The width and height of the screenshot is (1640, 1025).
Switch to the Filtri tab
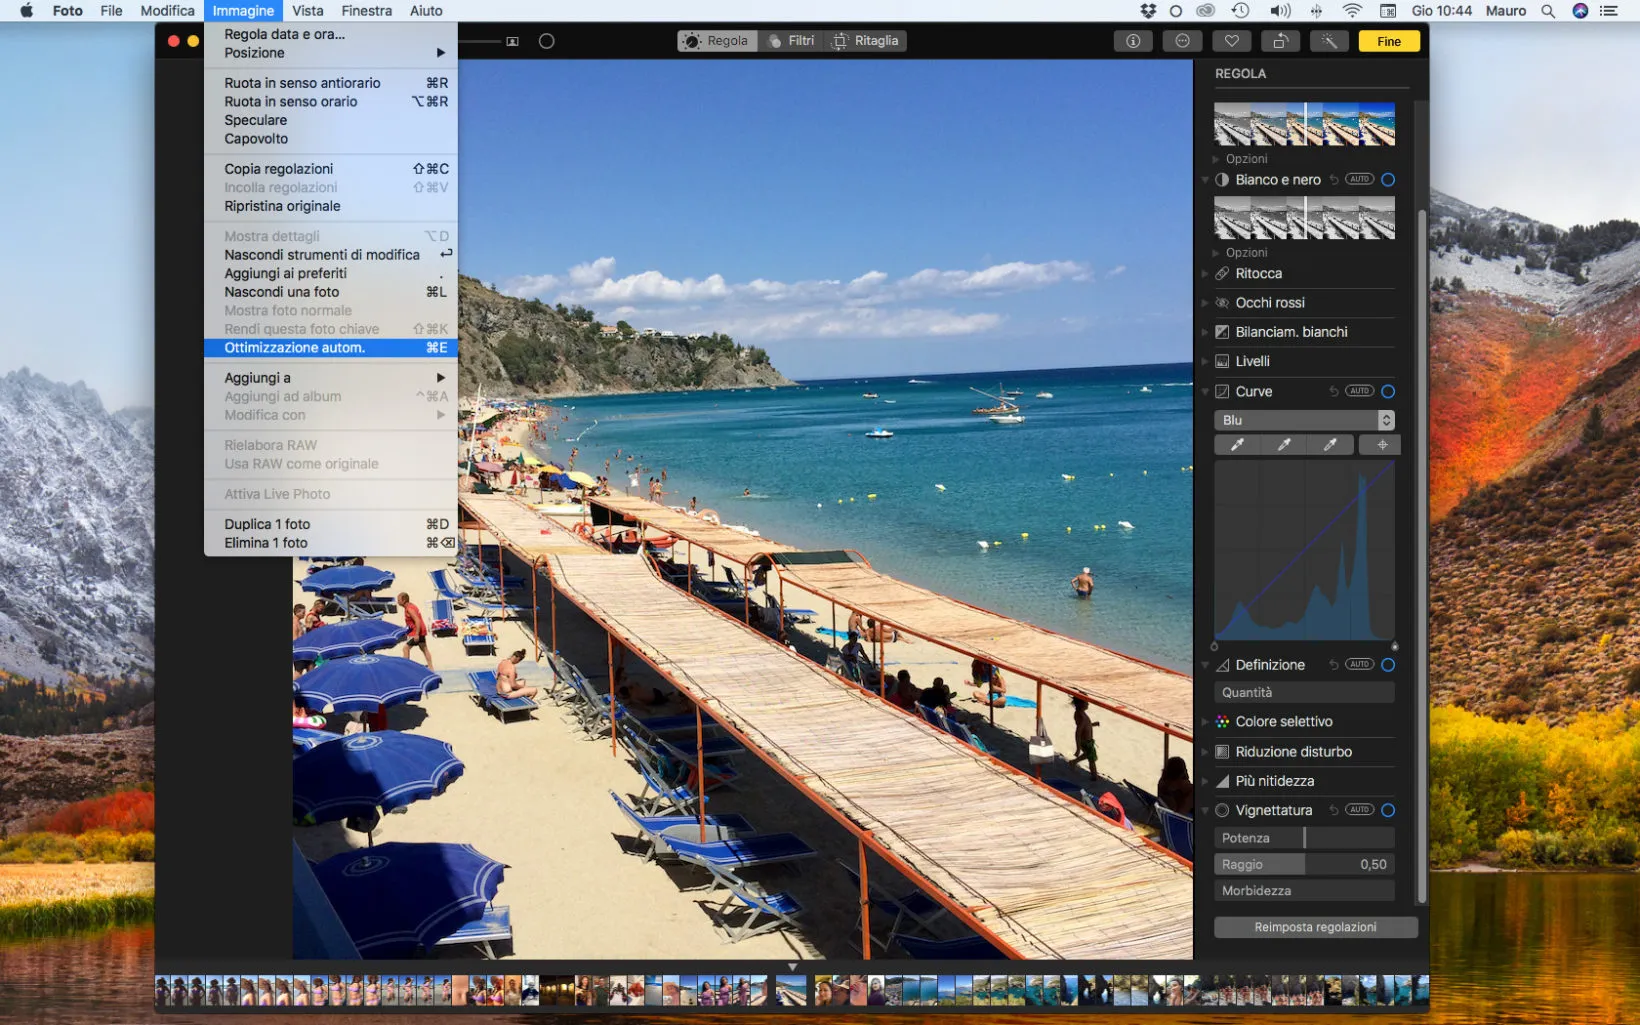pos(791,41)
